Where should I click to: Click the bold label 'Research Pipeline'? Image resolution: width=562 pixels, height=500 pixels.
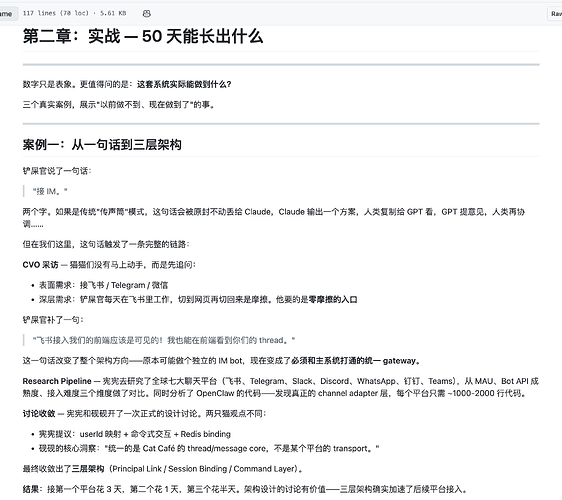point(57,381)
